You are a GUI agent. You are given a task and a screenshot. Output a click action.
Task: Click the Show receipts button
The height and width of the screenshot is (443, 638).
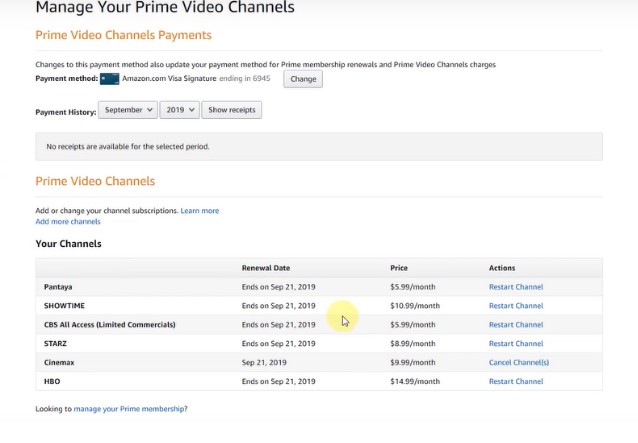click(x=232, y=110)
